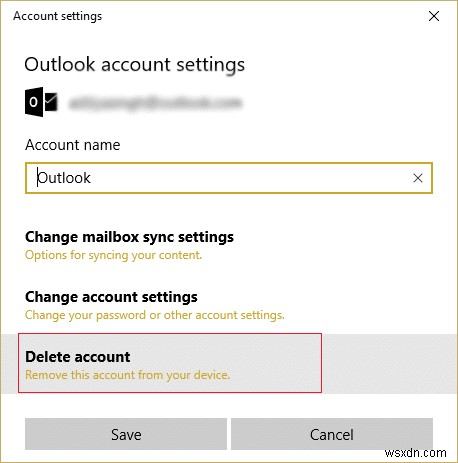Viewport: 458px width, 463px height.
Task: Click 'Change your password or other account settings'
Action: [155, 315]
